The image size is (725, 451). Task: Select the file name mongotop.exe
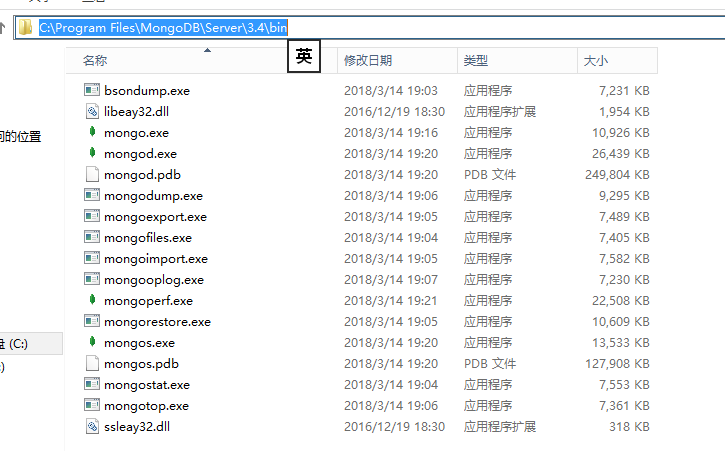tap(147, 406)
